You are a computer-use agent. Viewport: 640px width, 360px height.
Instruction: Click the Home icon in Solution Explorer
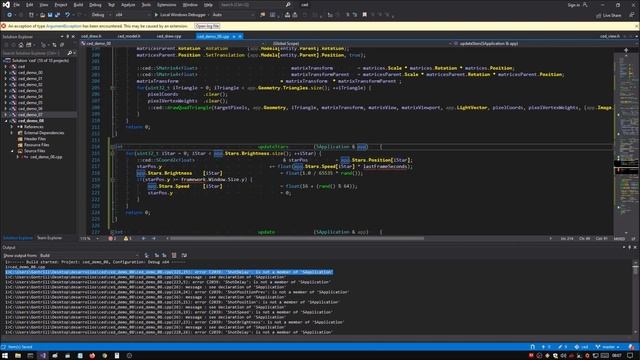[21, 45]
